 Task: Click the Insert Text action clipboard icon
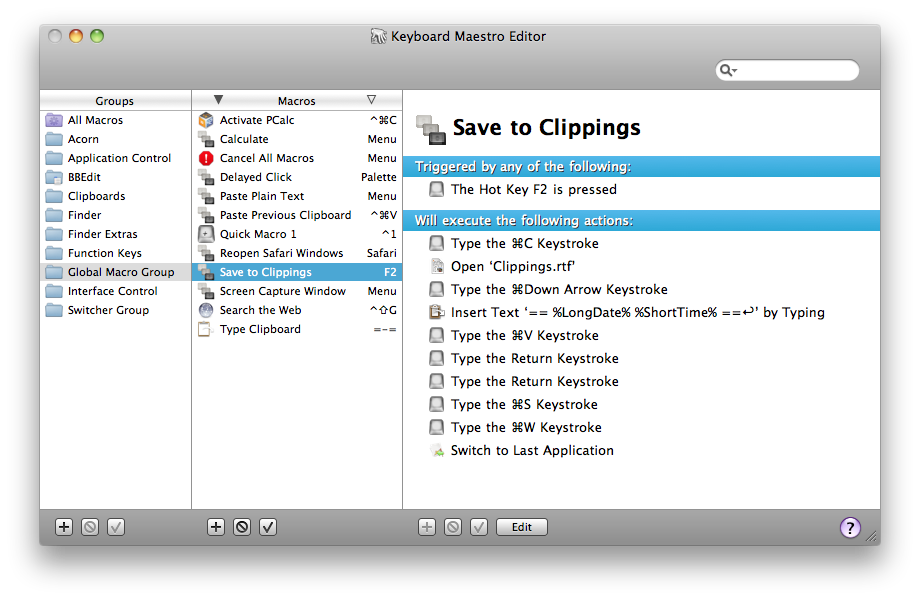[x=437, y=312]
